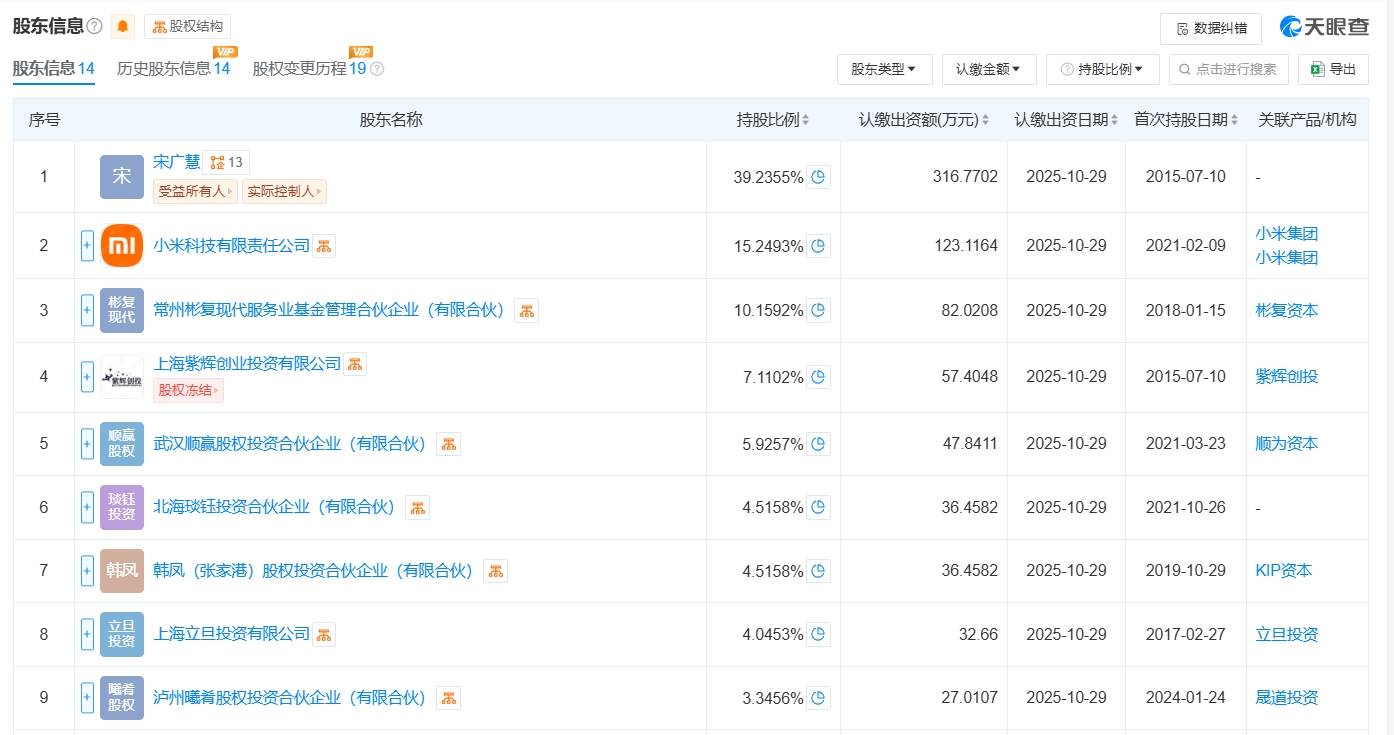
Task: Switch to the 股权变更历程 19 tab
Action: click(309, 69)
